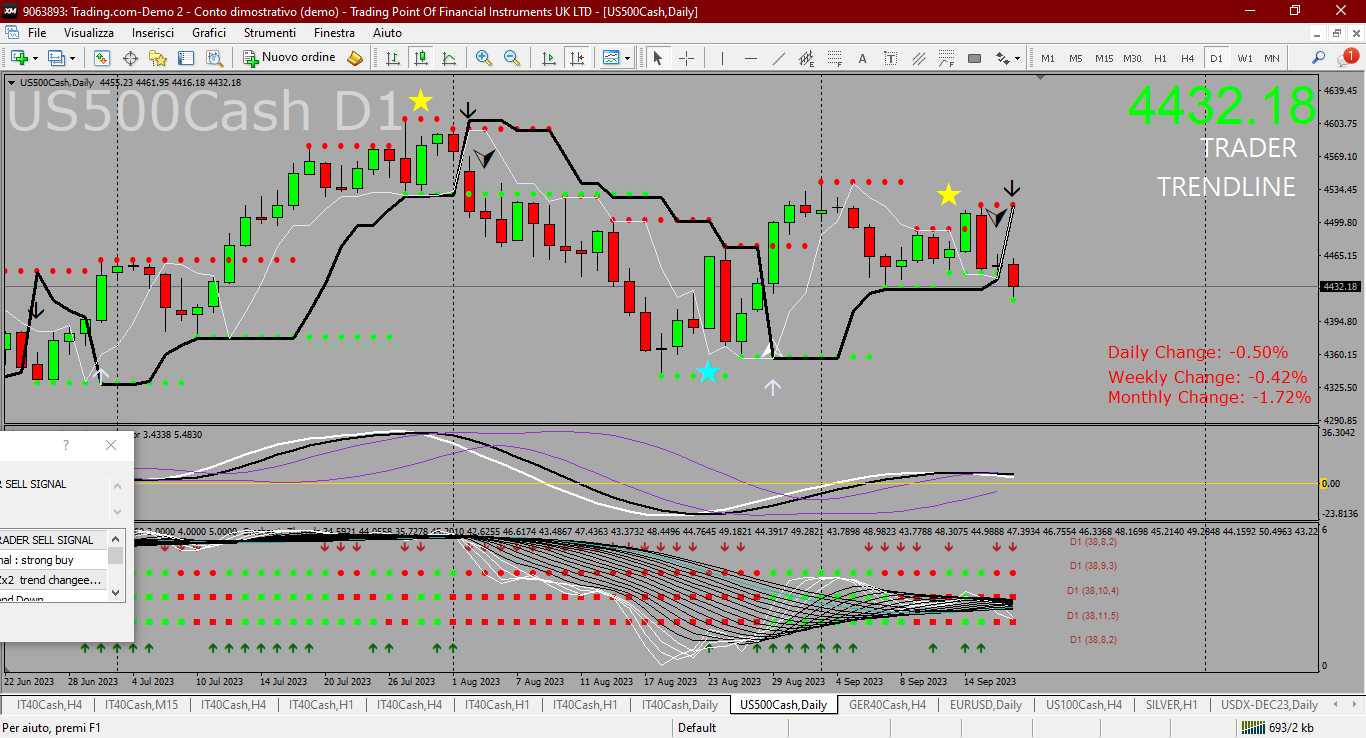Select the rectangle shape tool
The height and width of the screenshot is (738, 1366).
coord(974,58)
